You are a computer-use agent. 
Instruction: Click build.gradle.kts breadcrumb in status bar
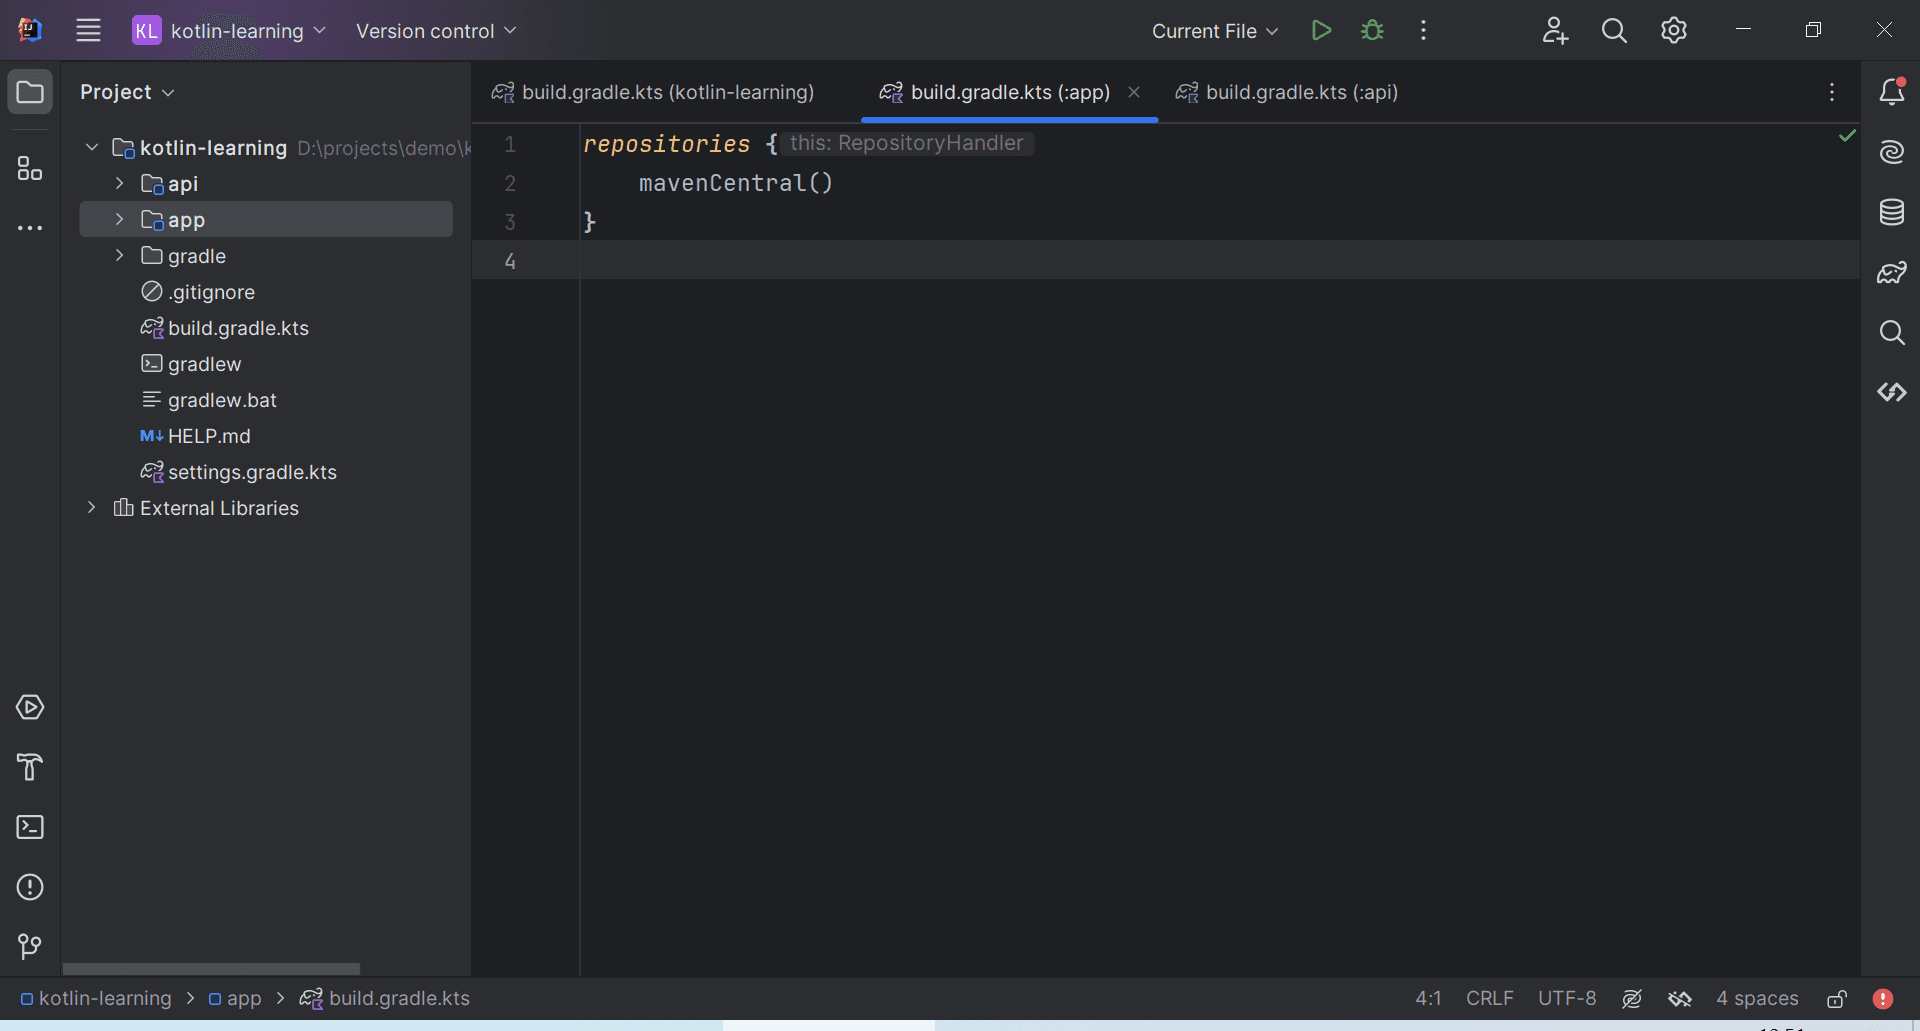point(385,998)
